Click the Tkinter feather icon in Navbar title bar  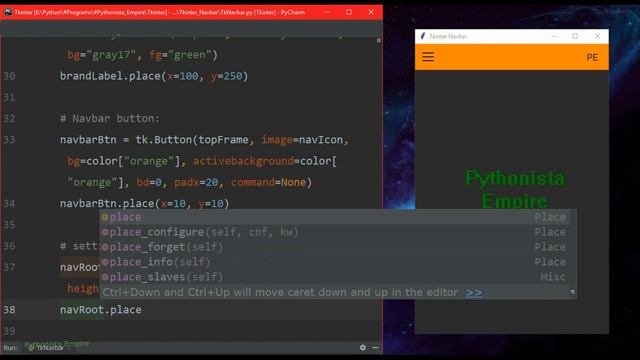(422, 36)
